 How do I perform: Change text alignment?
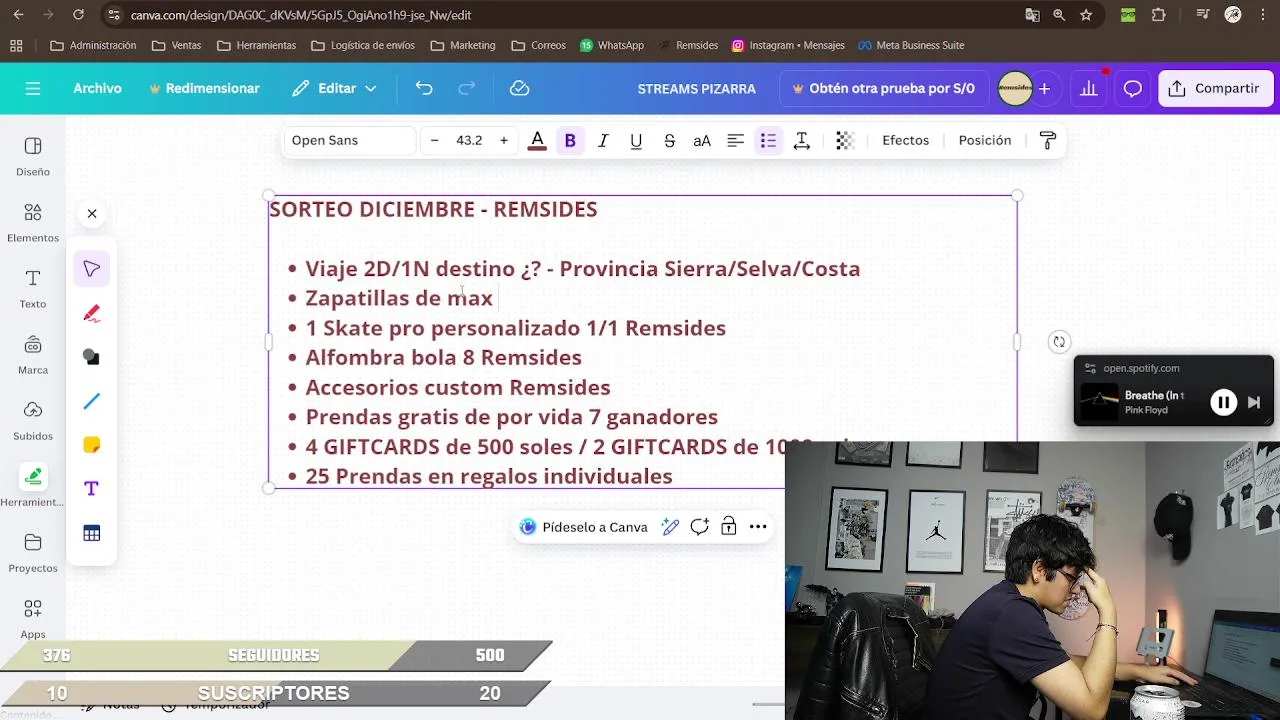click(735, 140)
